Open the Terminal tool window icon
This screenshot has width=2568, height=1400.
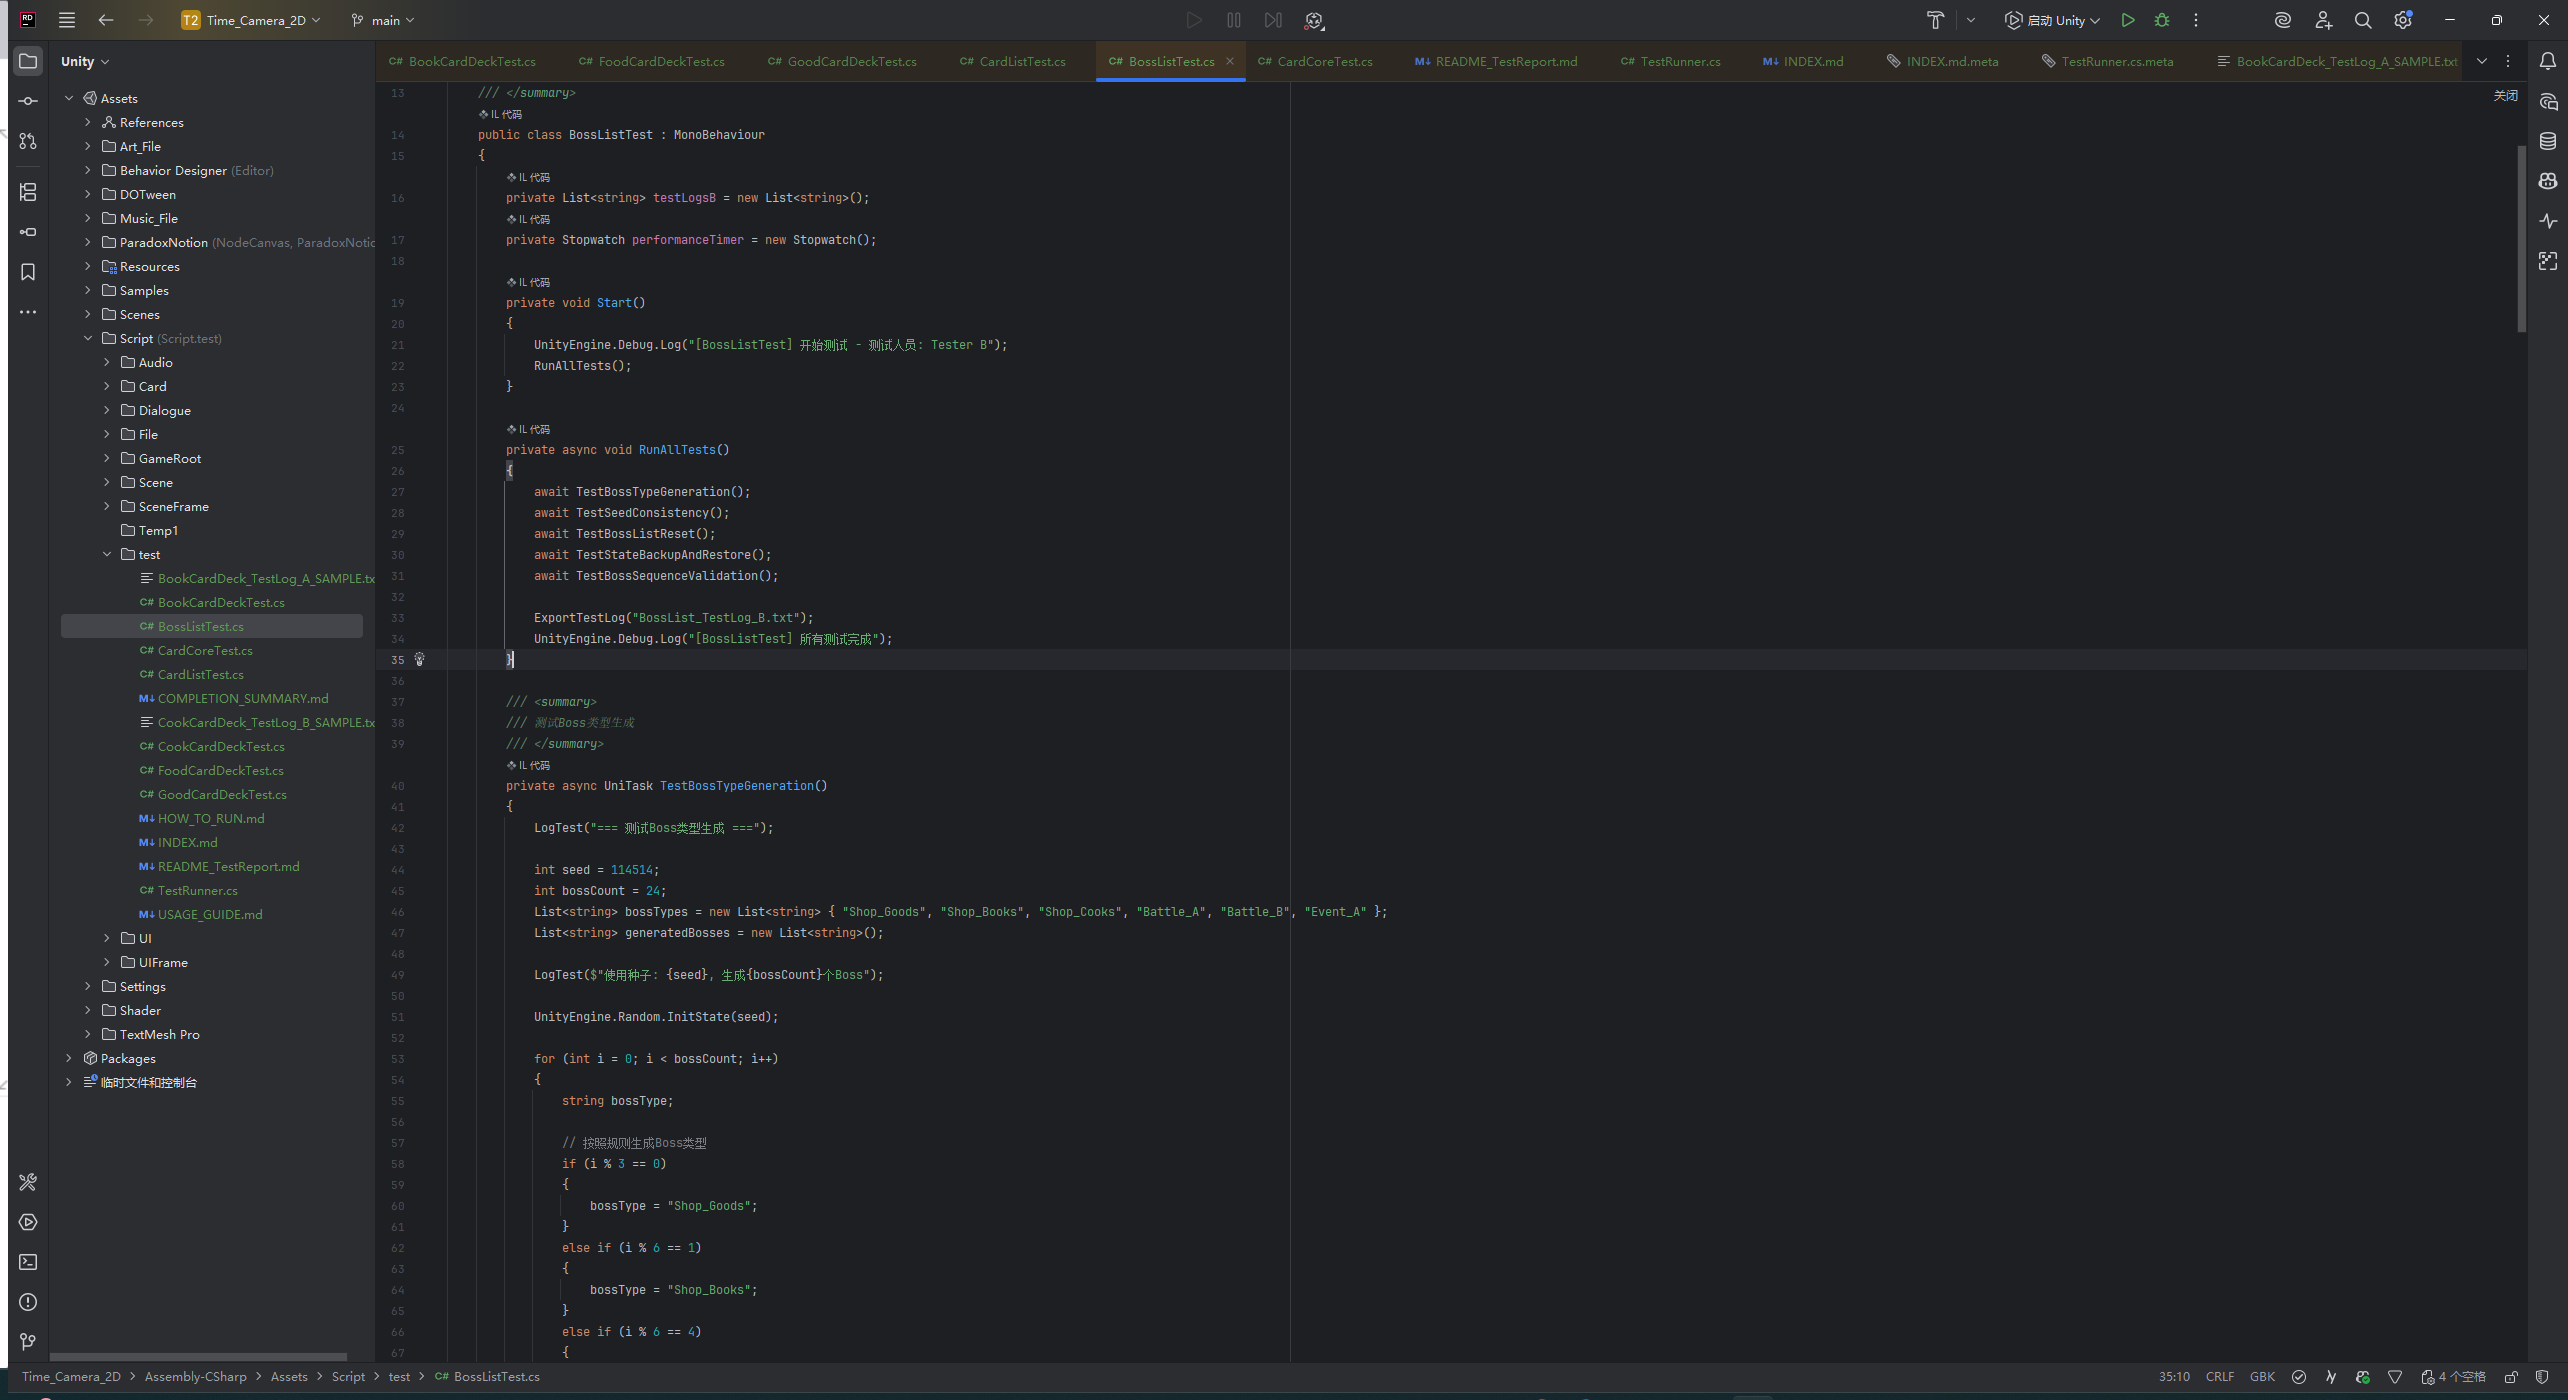tap(28, 1262)
